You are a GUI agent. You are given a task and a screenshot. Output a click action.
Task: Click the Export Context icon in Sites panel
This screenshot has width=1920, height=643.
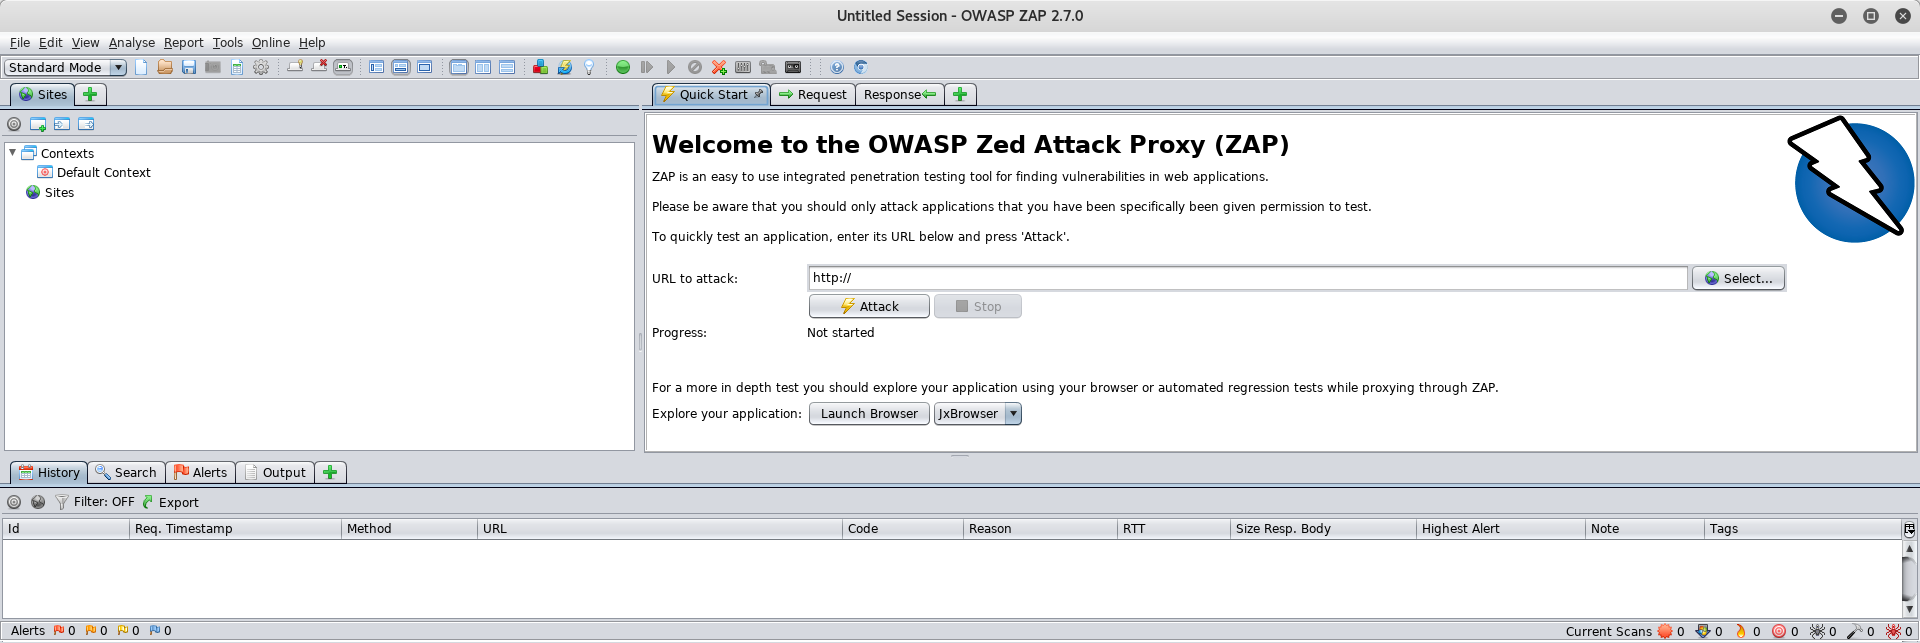[x=86, y=124]
